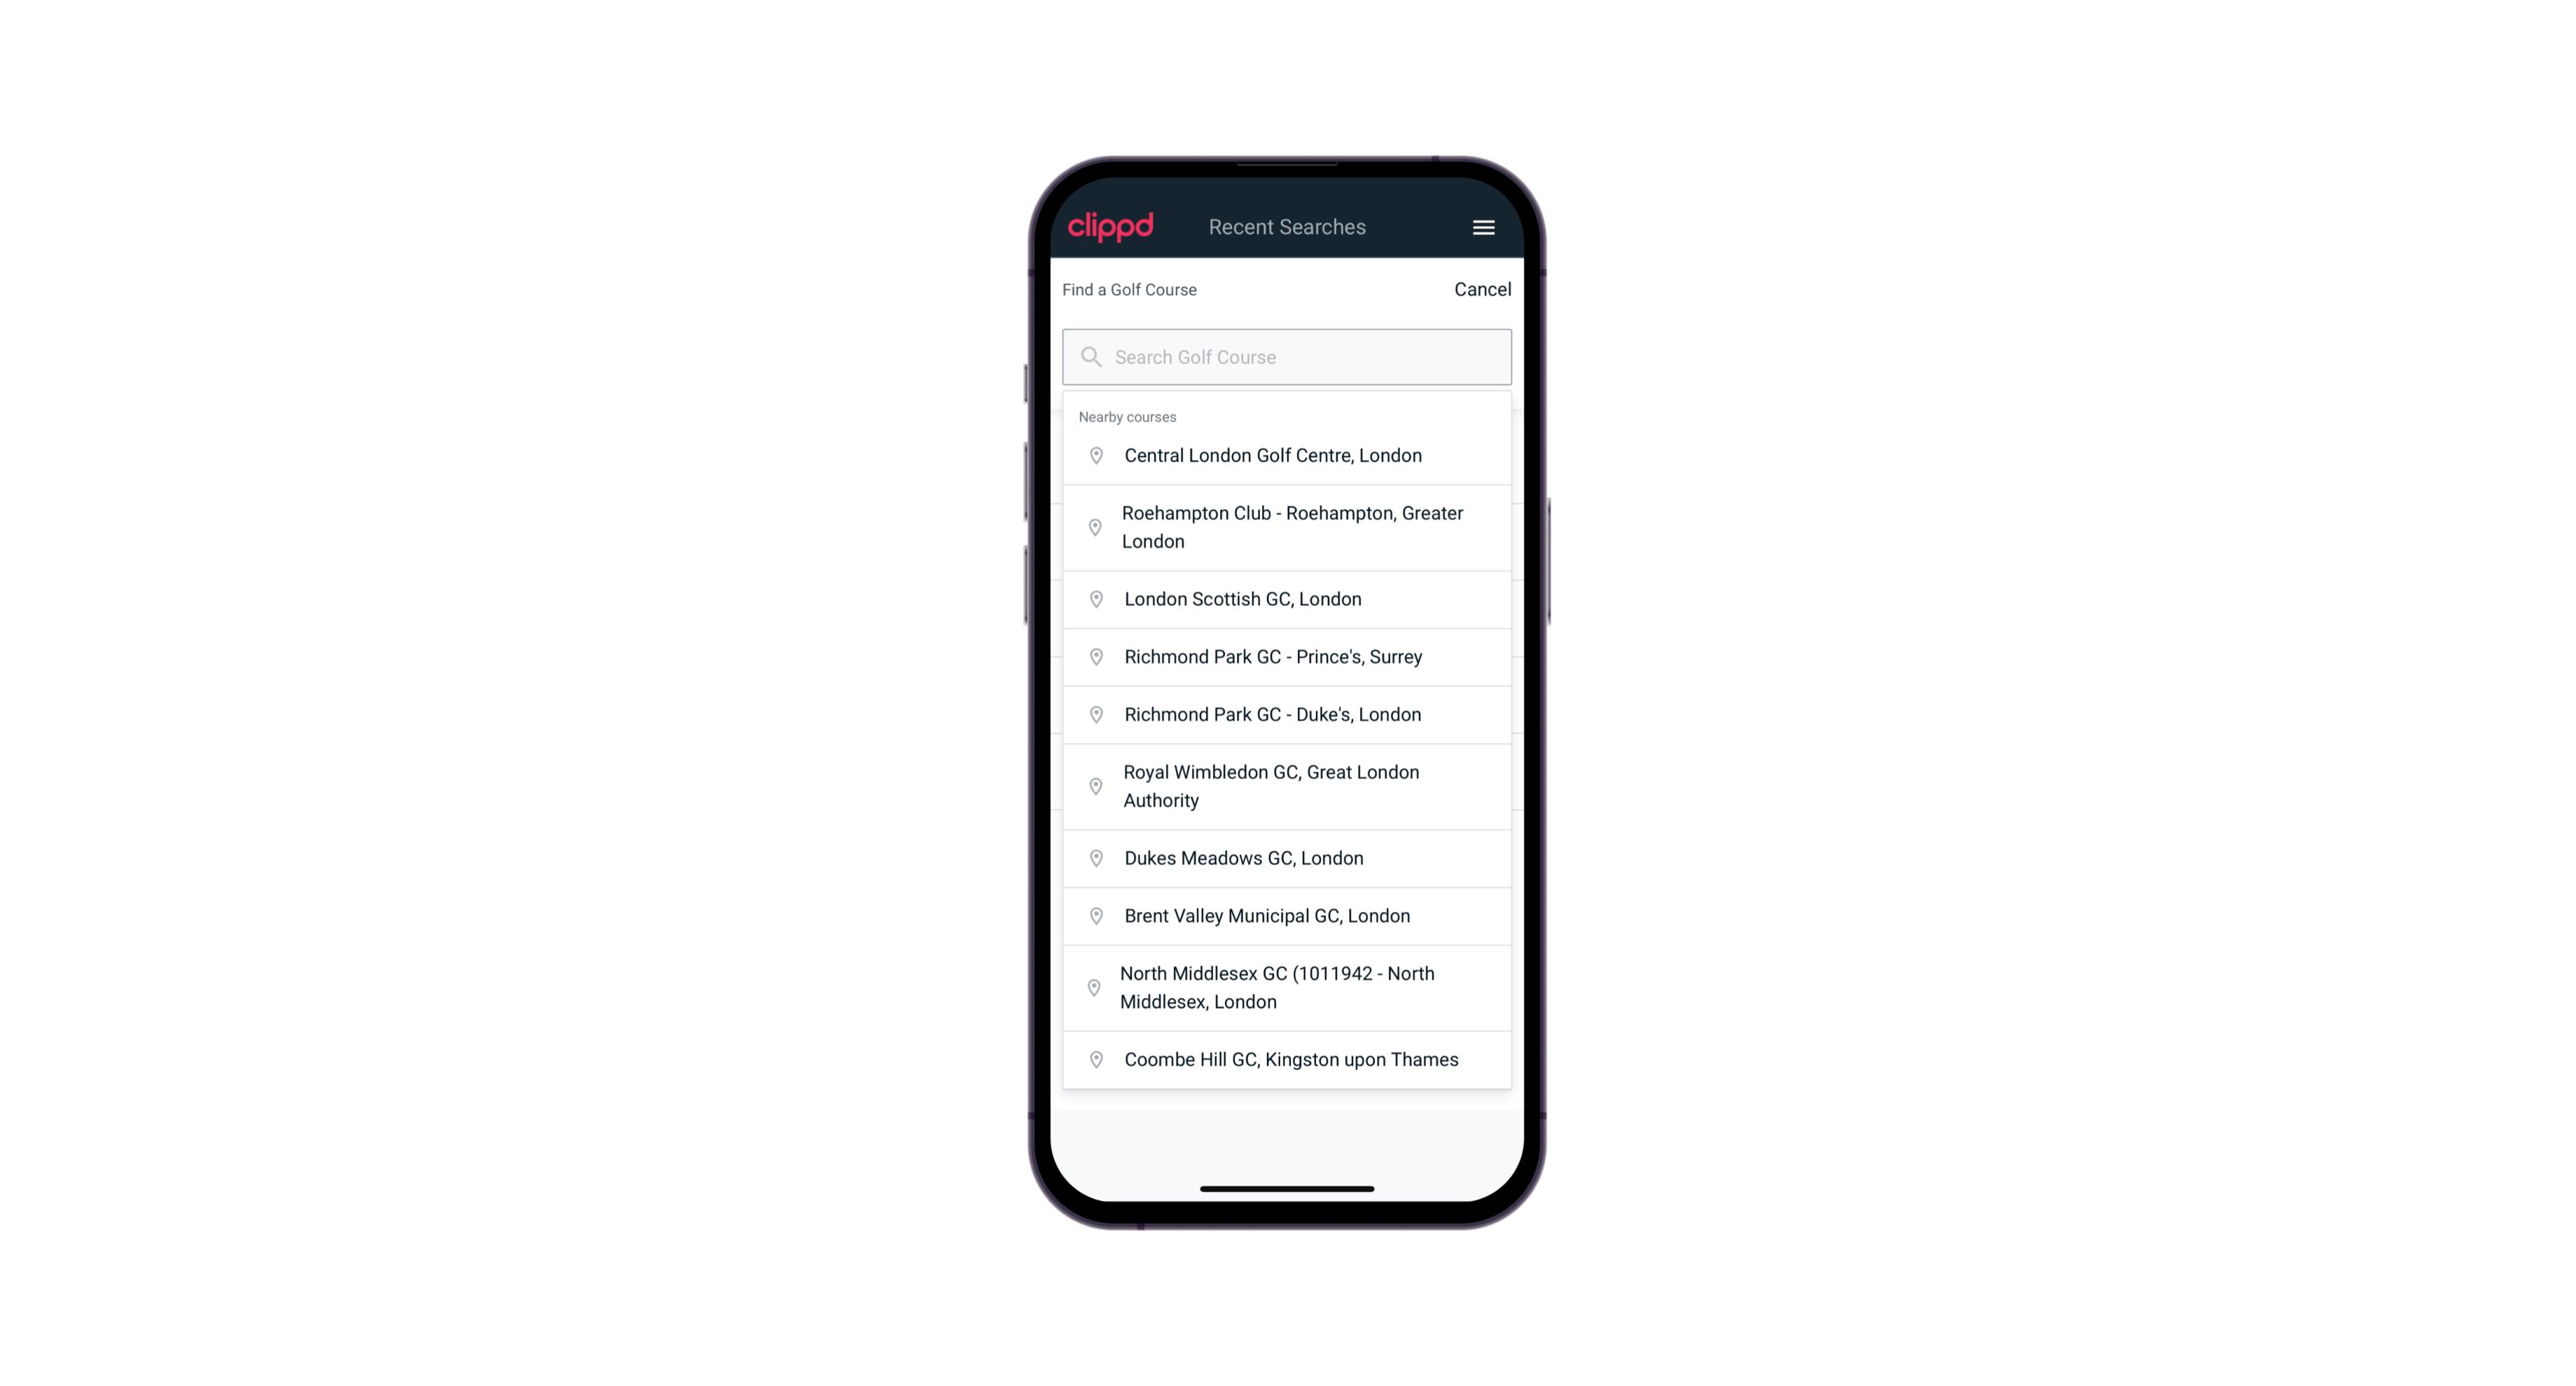The height and width of the screenshot is (1386, 2576).
Task: Select Find a Golf Course header label
Action: coord(1126,289)
